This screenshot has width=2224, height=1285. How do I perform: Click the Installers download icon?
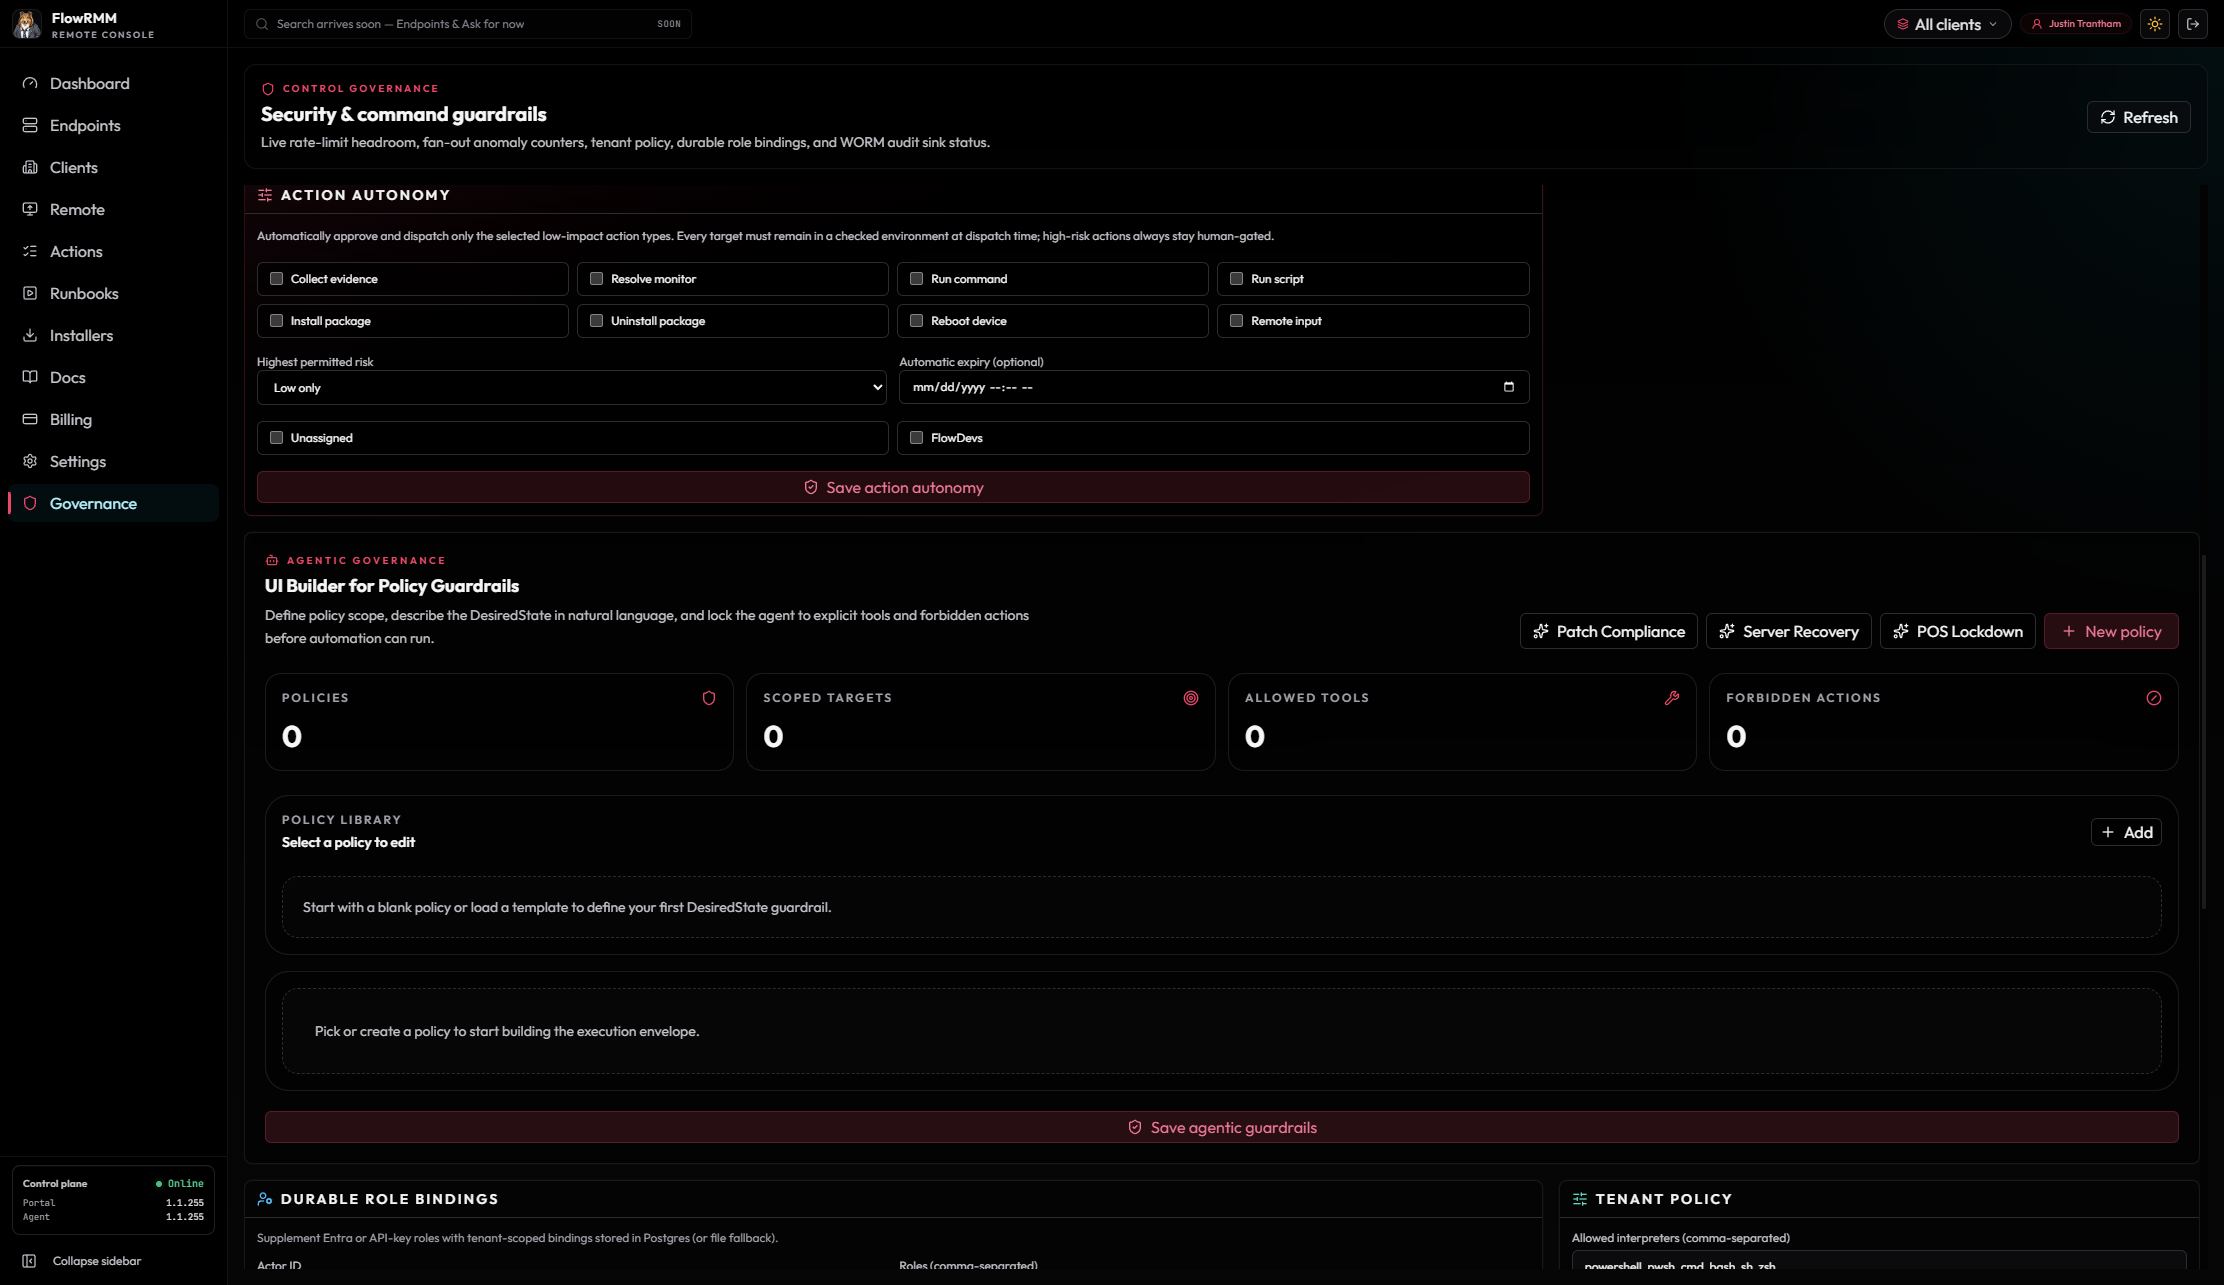(x=30, y=335)
